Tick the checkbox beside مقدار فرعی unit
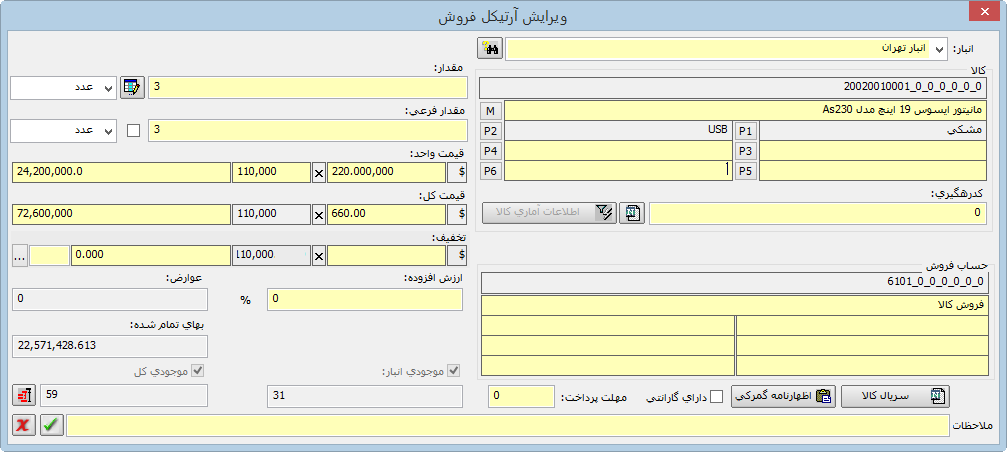The height and width of the screenshot is (452, 1007). pyautogui.click(x=133, y=130)
